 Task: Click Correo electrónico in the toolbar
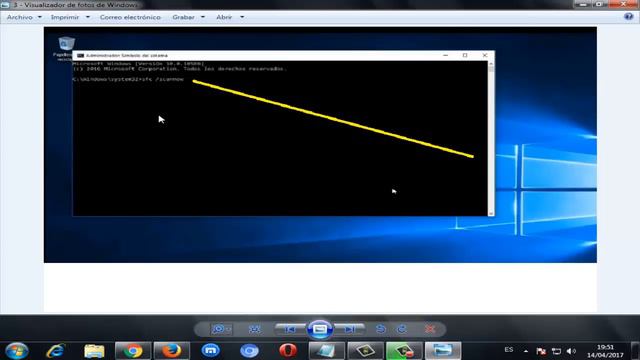pos(130,17)
